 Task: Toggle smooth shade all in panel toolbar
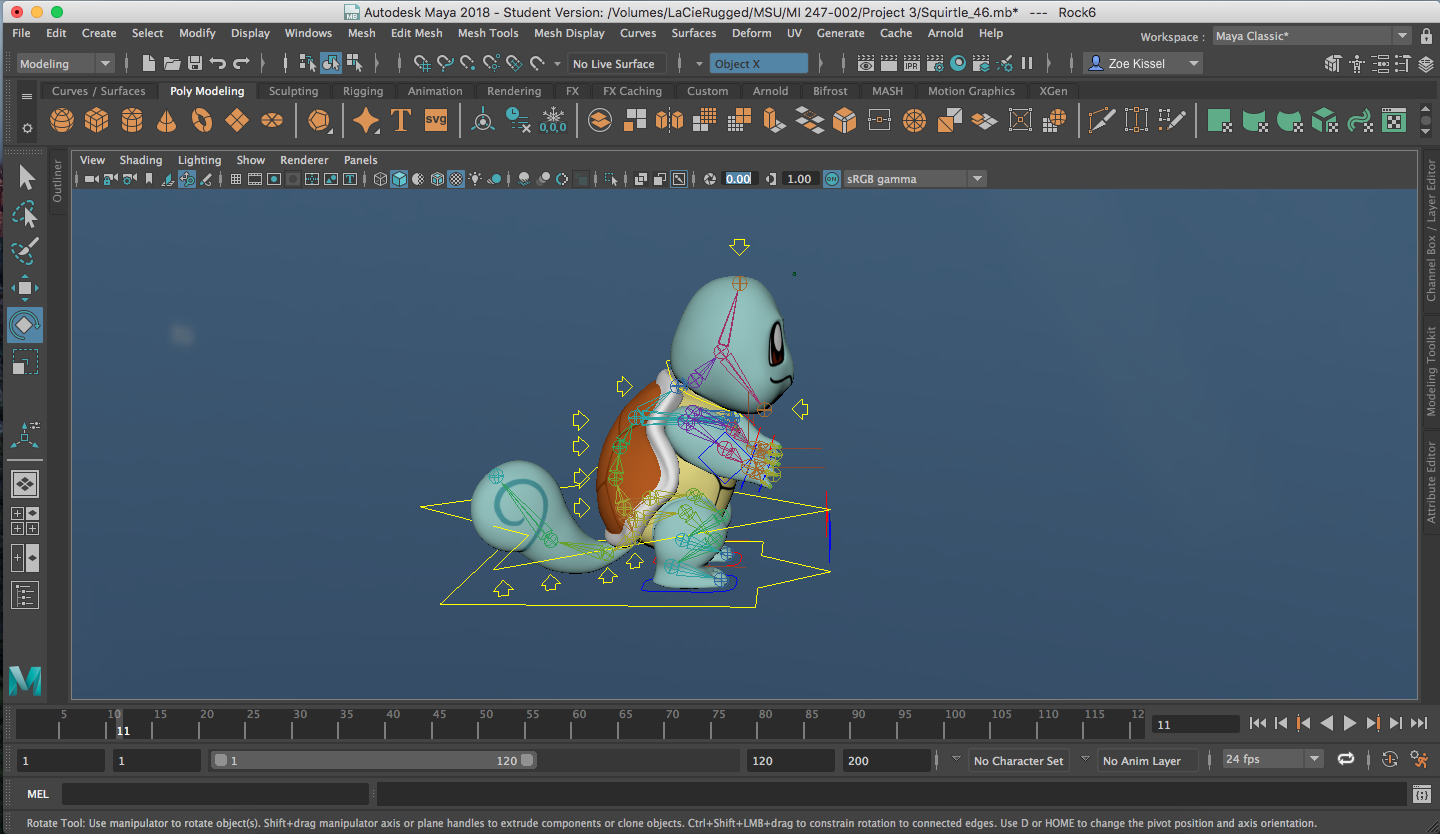click(x=399, y=179)
